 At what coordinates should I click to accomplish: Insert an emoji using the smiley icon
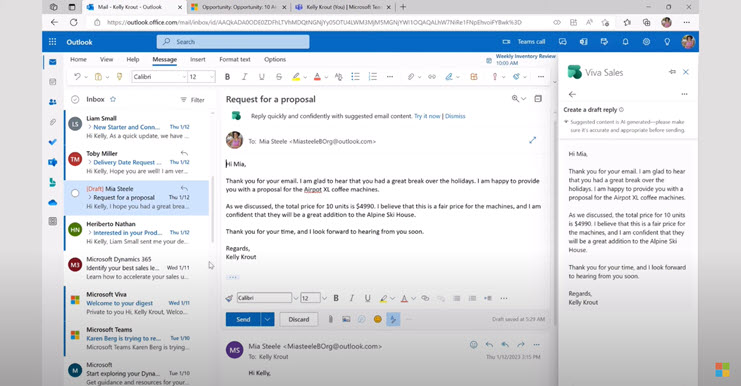pyautogui.click(x=378, y=319)
